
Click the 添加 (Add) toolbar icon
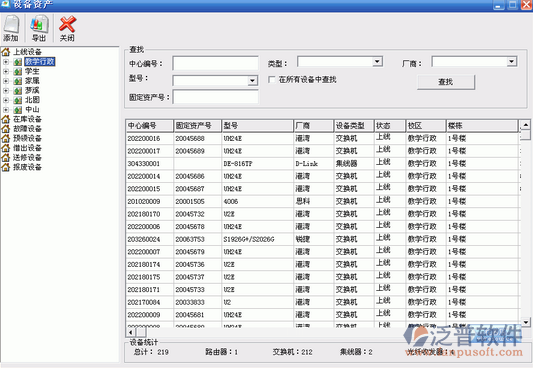11,24
